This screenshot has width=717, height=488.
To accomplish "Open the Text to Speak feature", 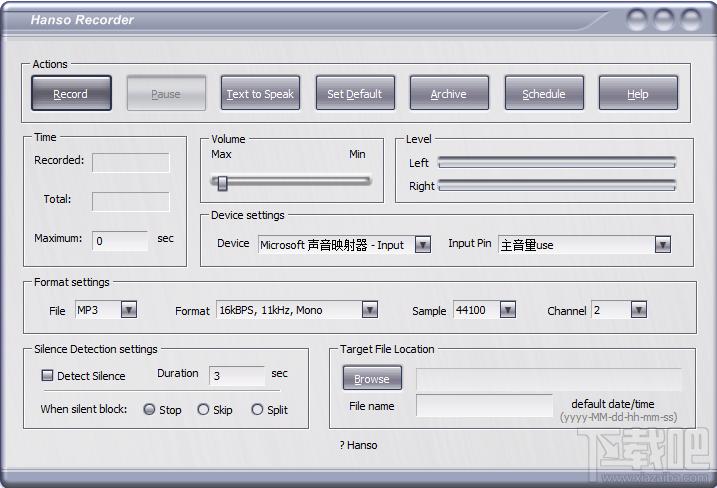I will pos(260,93).
